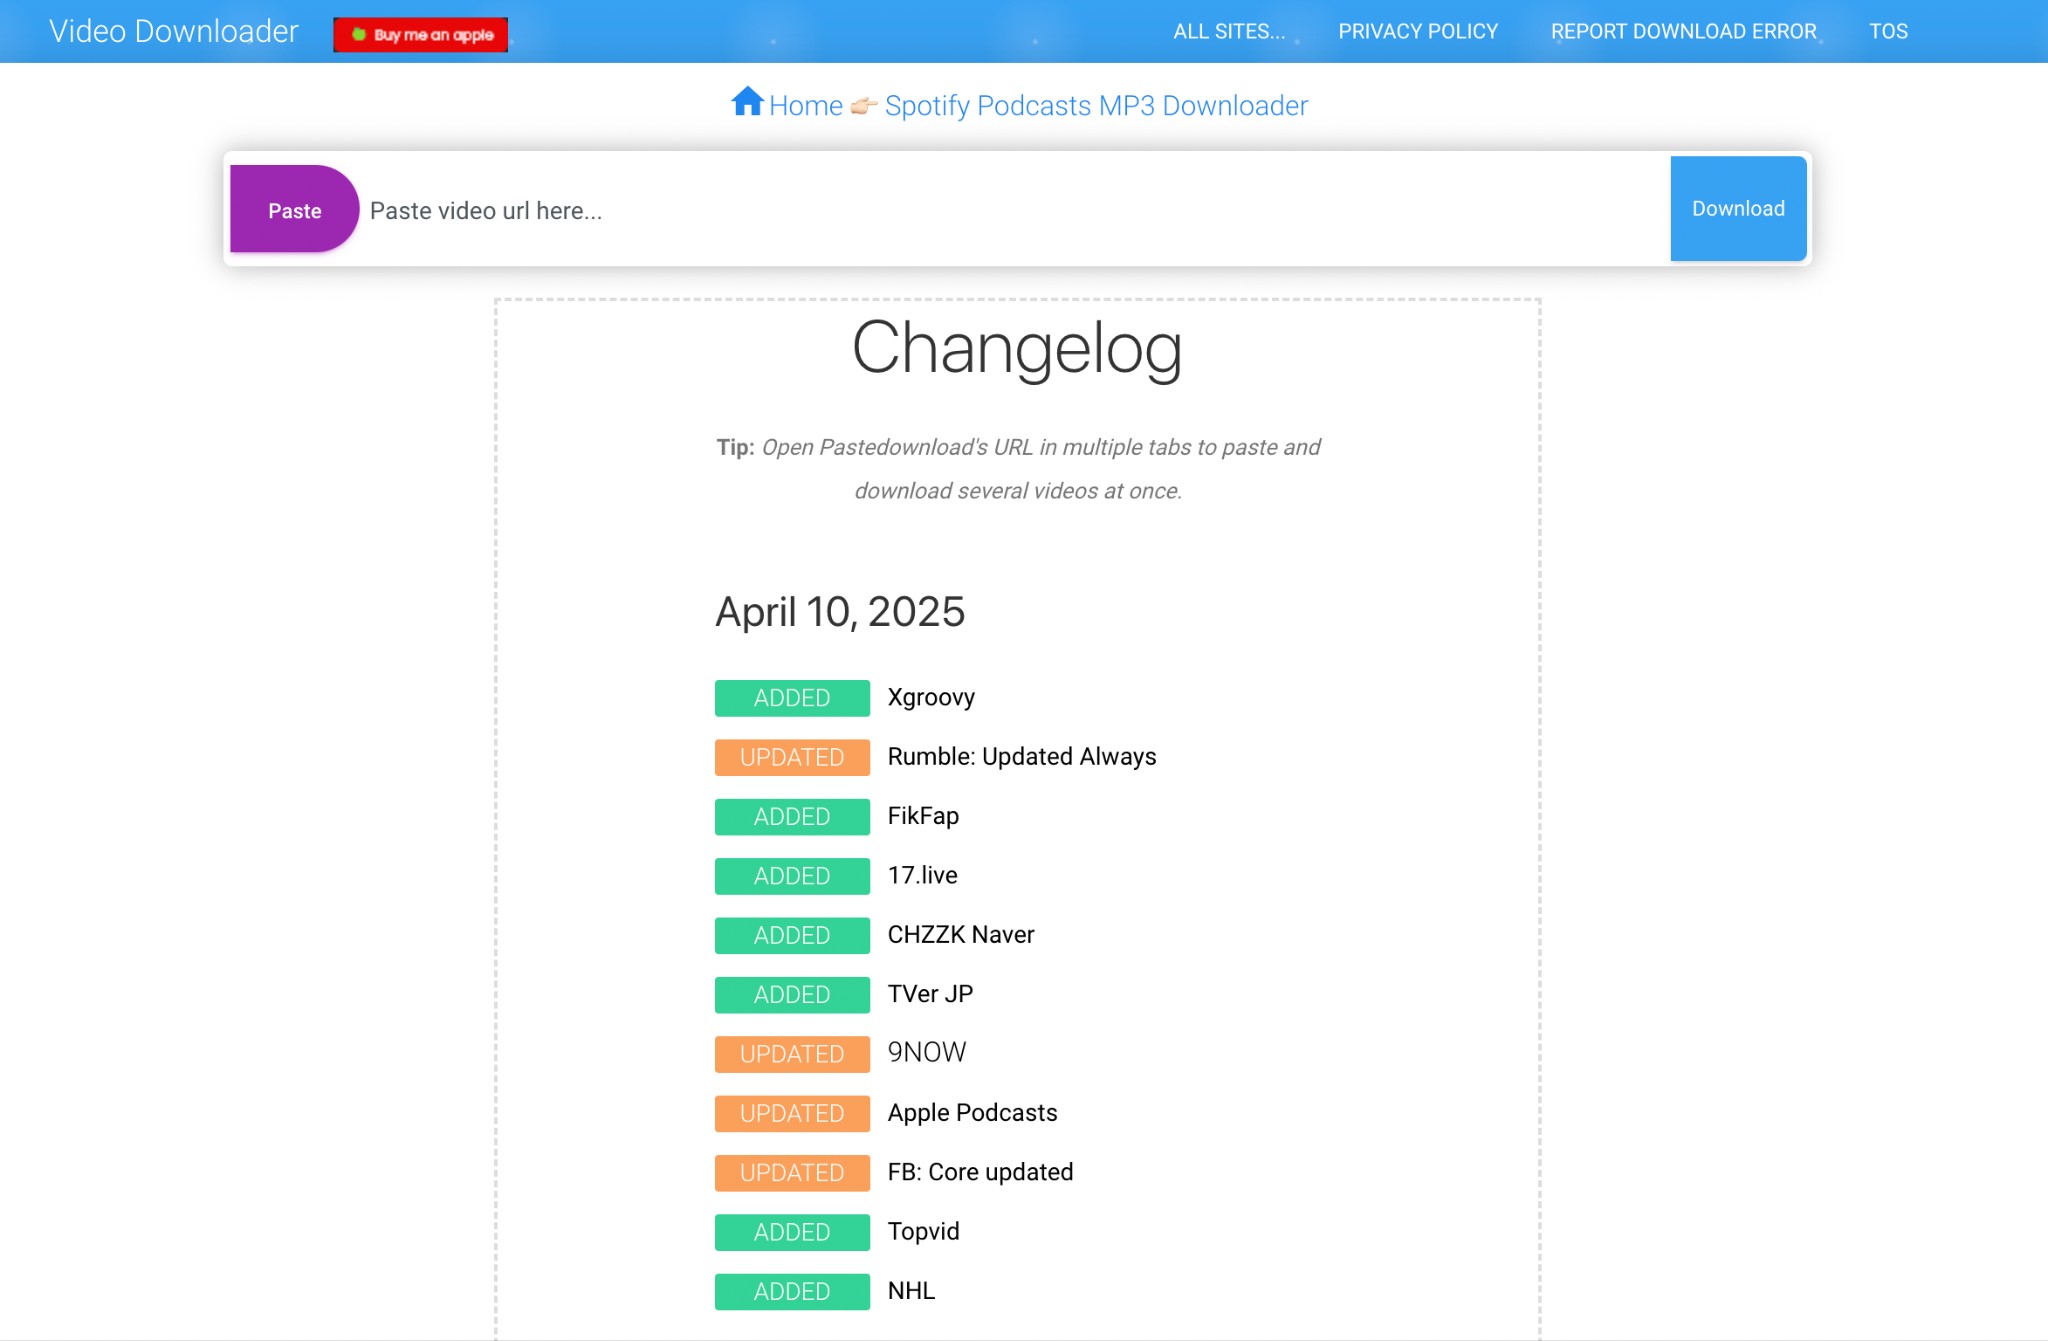Click the ADDED badge beside NHL

coord(792,1291)
